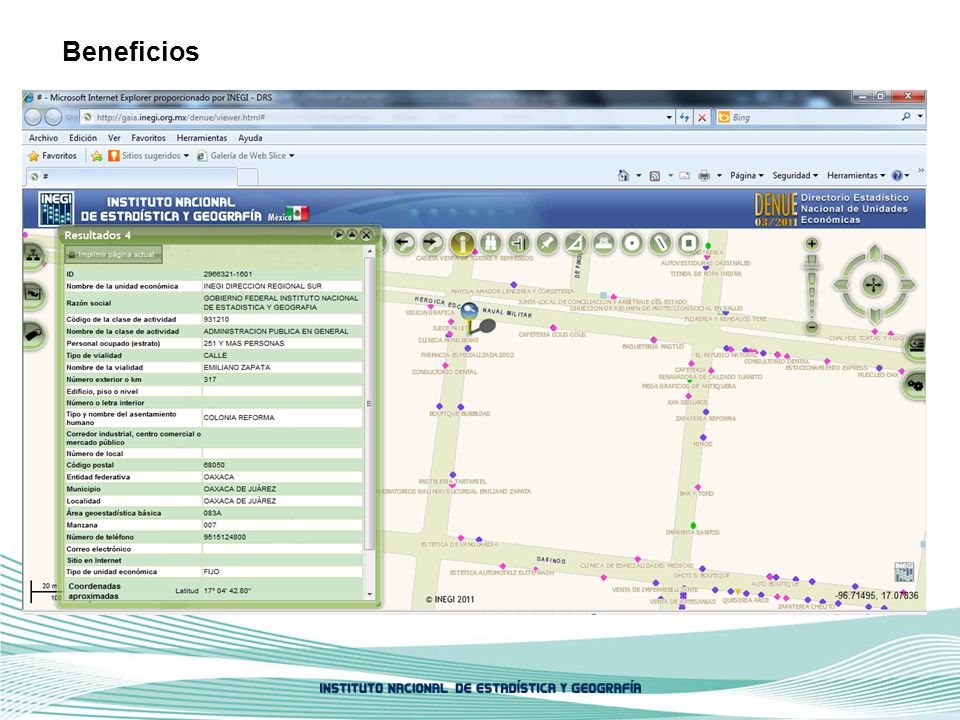Click the browser printer icon
Screen dimensions: 960x720
[704, 176]
